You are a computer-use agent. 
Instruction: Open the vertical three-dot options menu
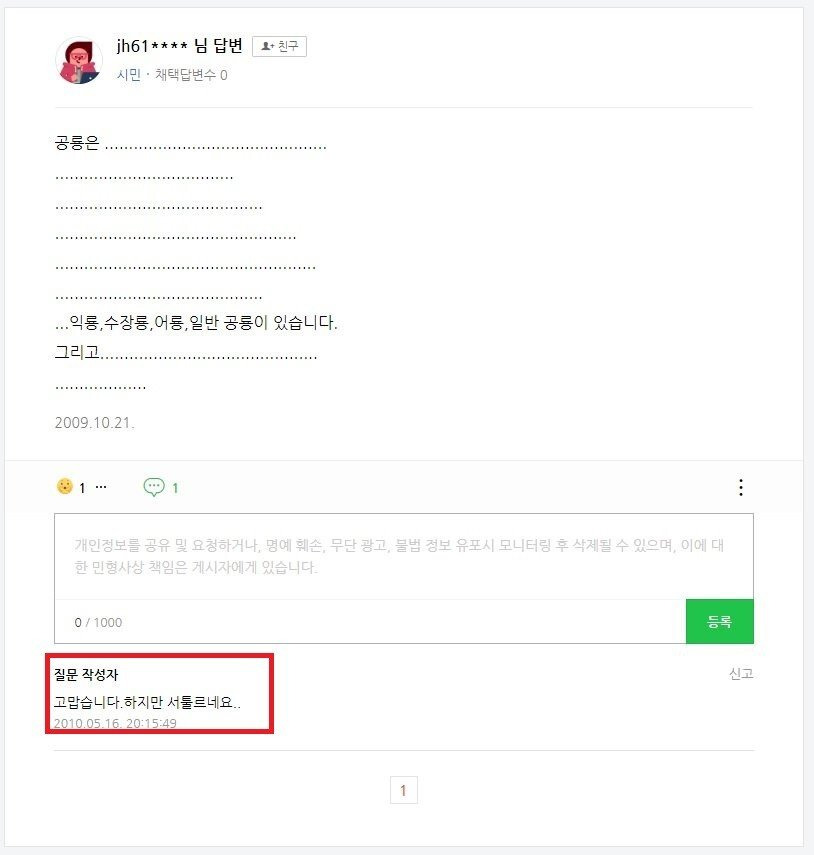coord(740,487)
